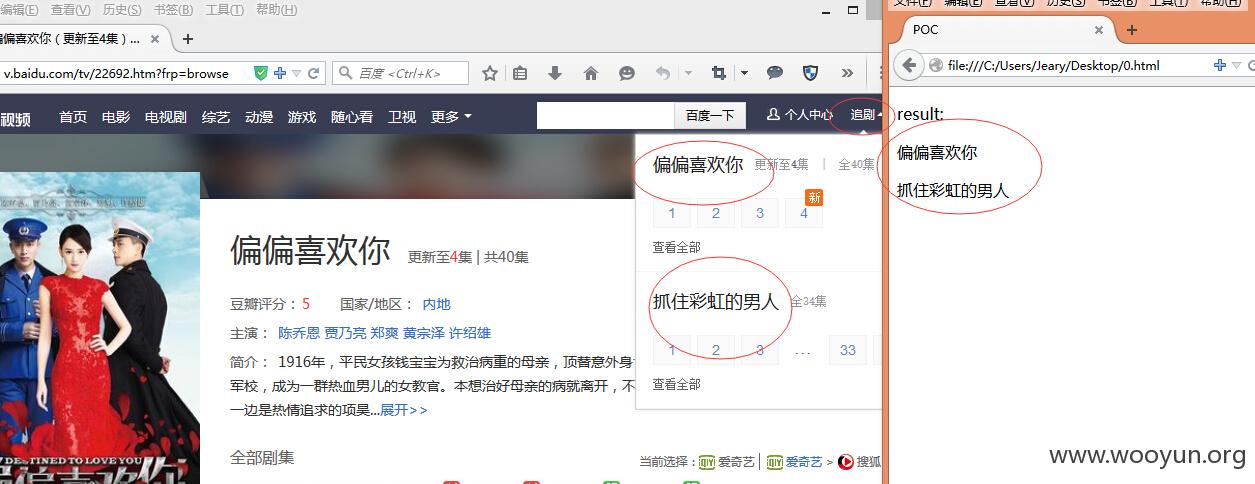This screenshot has width=1255, height=484.
Task: Open 偏偏喜欢你 title in the 追剧 panel
Action: pos(698,164)
